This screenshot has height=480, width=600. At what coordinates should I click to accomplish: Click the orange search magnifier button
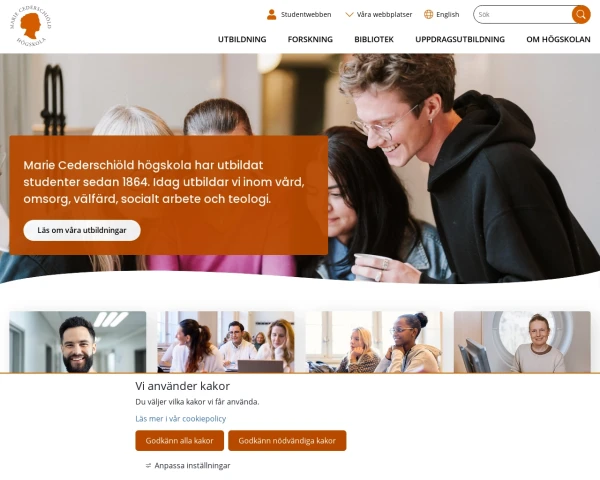tap(581, 15)
